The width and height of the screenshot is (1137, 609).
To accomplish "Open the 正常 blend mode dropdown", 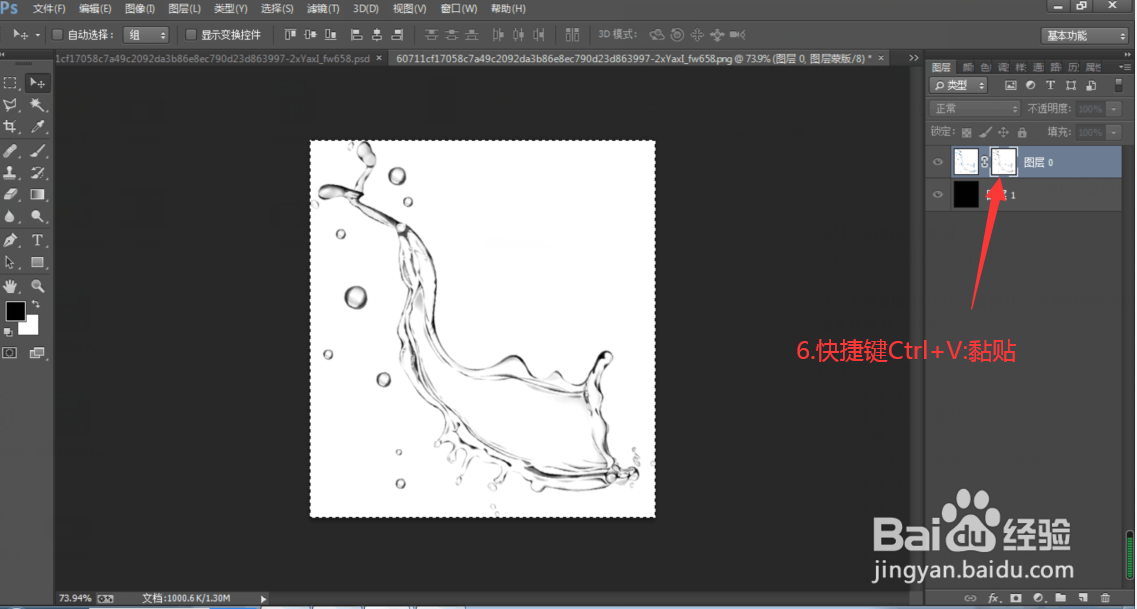I will pos(975,109).
